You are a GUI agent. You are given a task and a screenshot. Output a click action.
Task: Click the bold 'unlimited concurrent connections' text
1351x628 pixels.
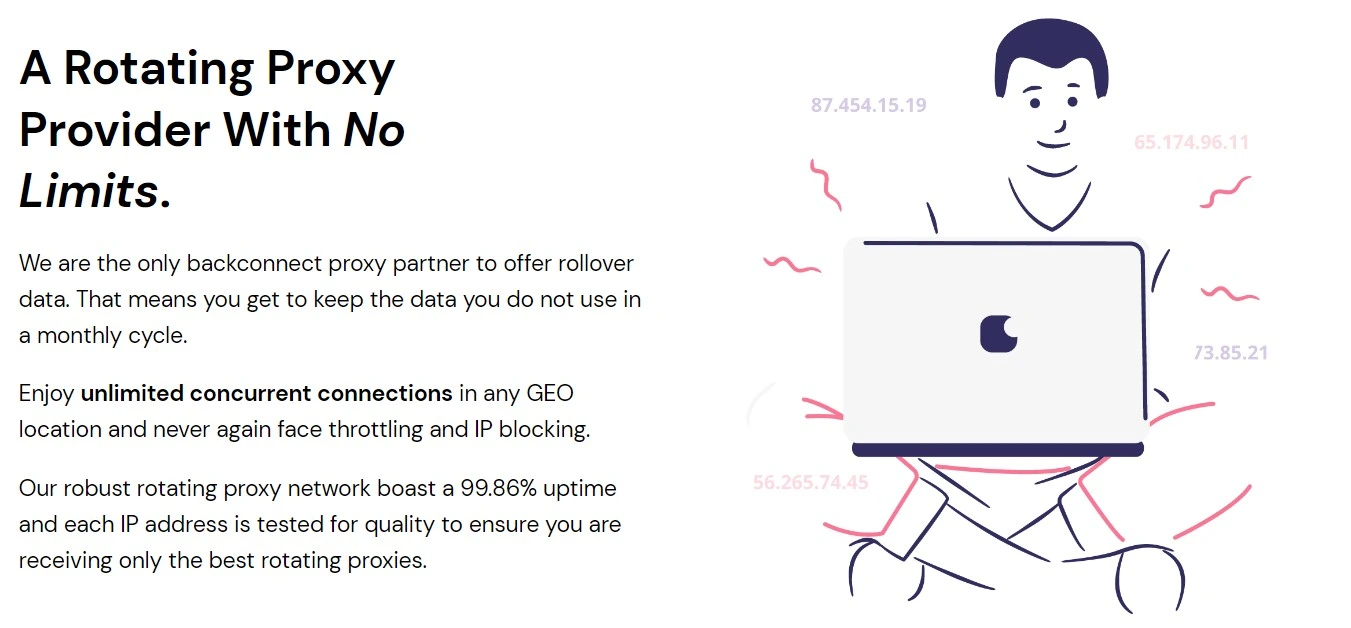266,393
